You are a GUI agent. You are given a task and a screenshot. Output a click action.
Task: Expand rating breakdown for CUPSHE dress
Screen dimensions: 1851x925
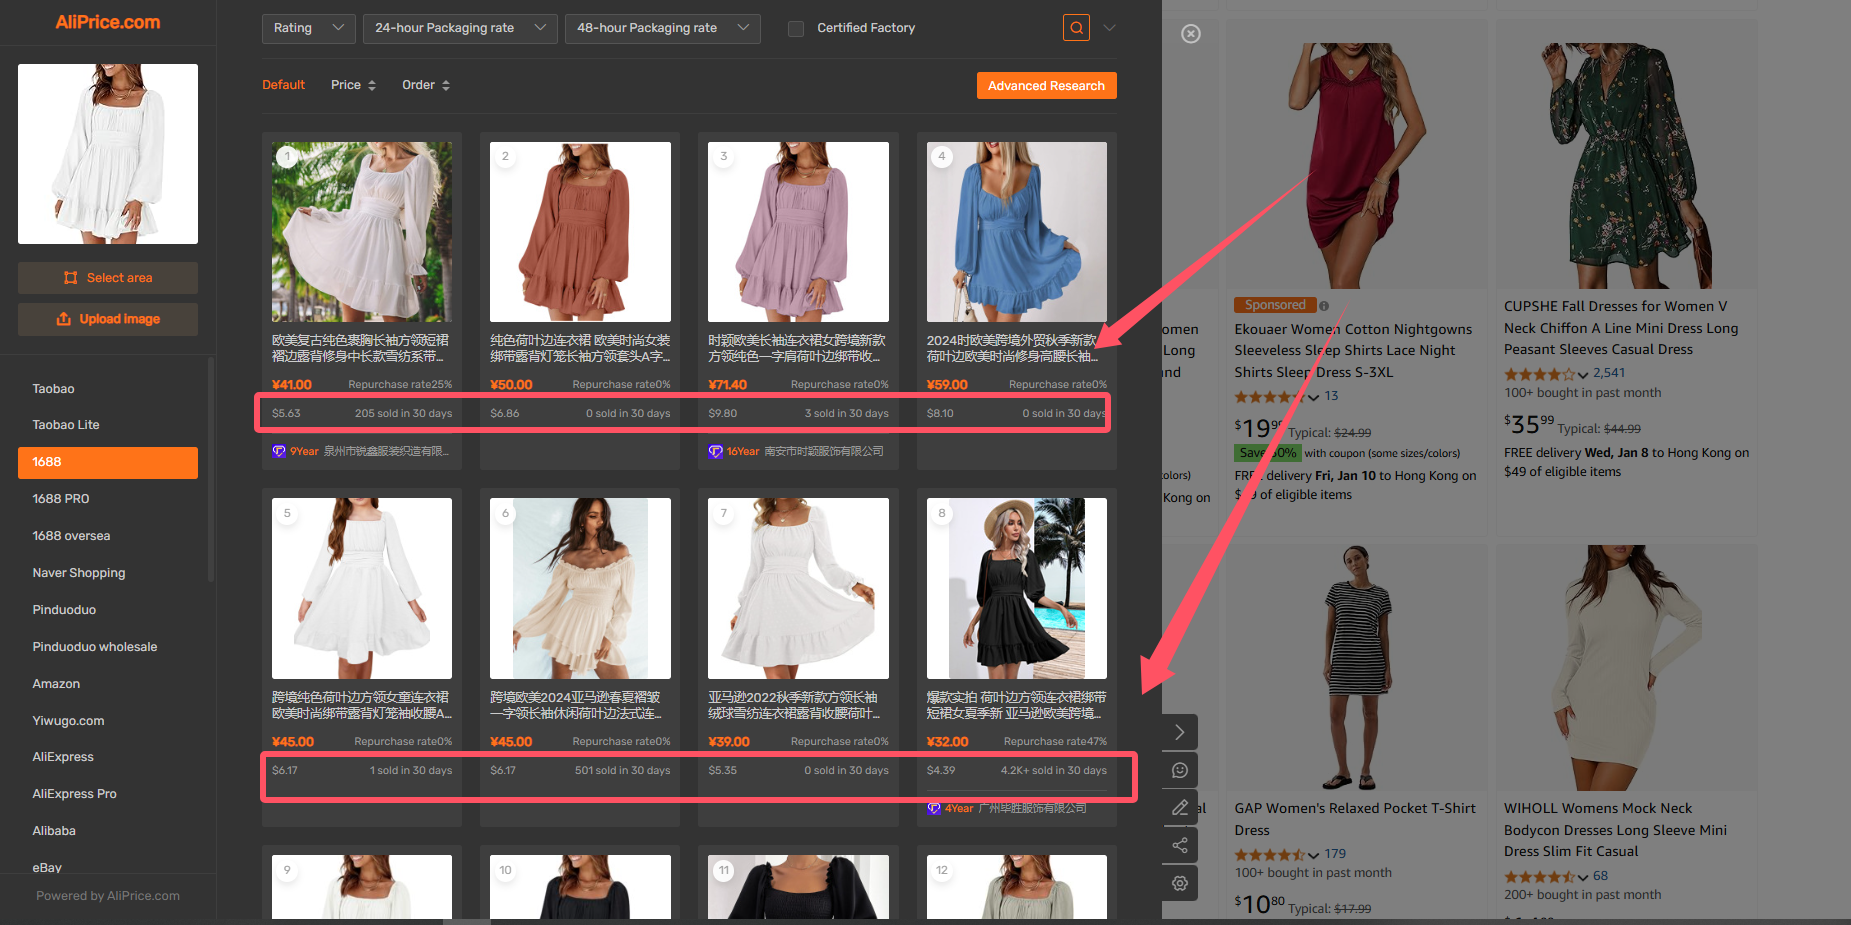pyautogui.click(x=1583, y=375)
